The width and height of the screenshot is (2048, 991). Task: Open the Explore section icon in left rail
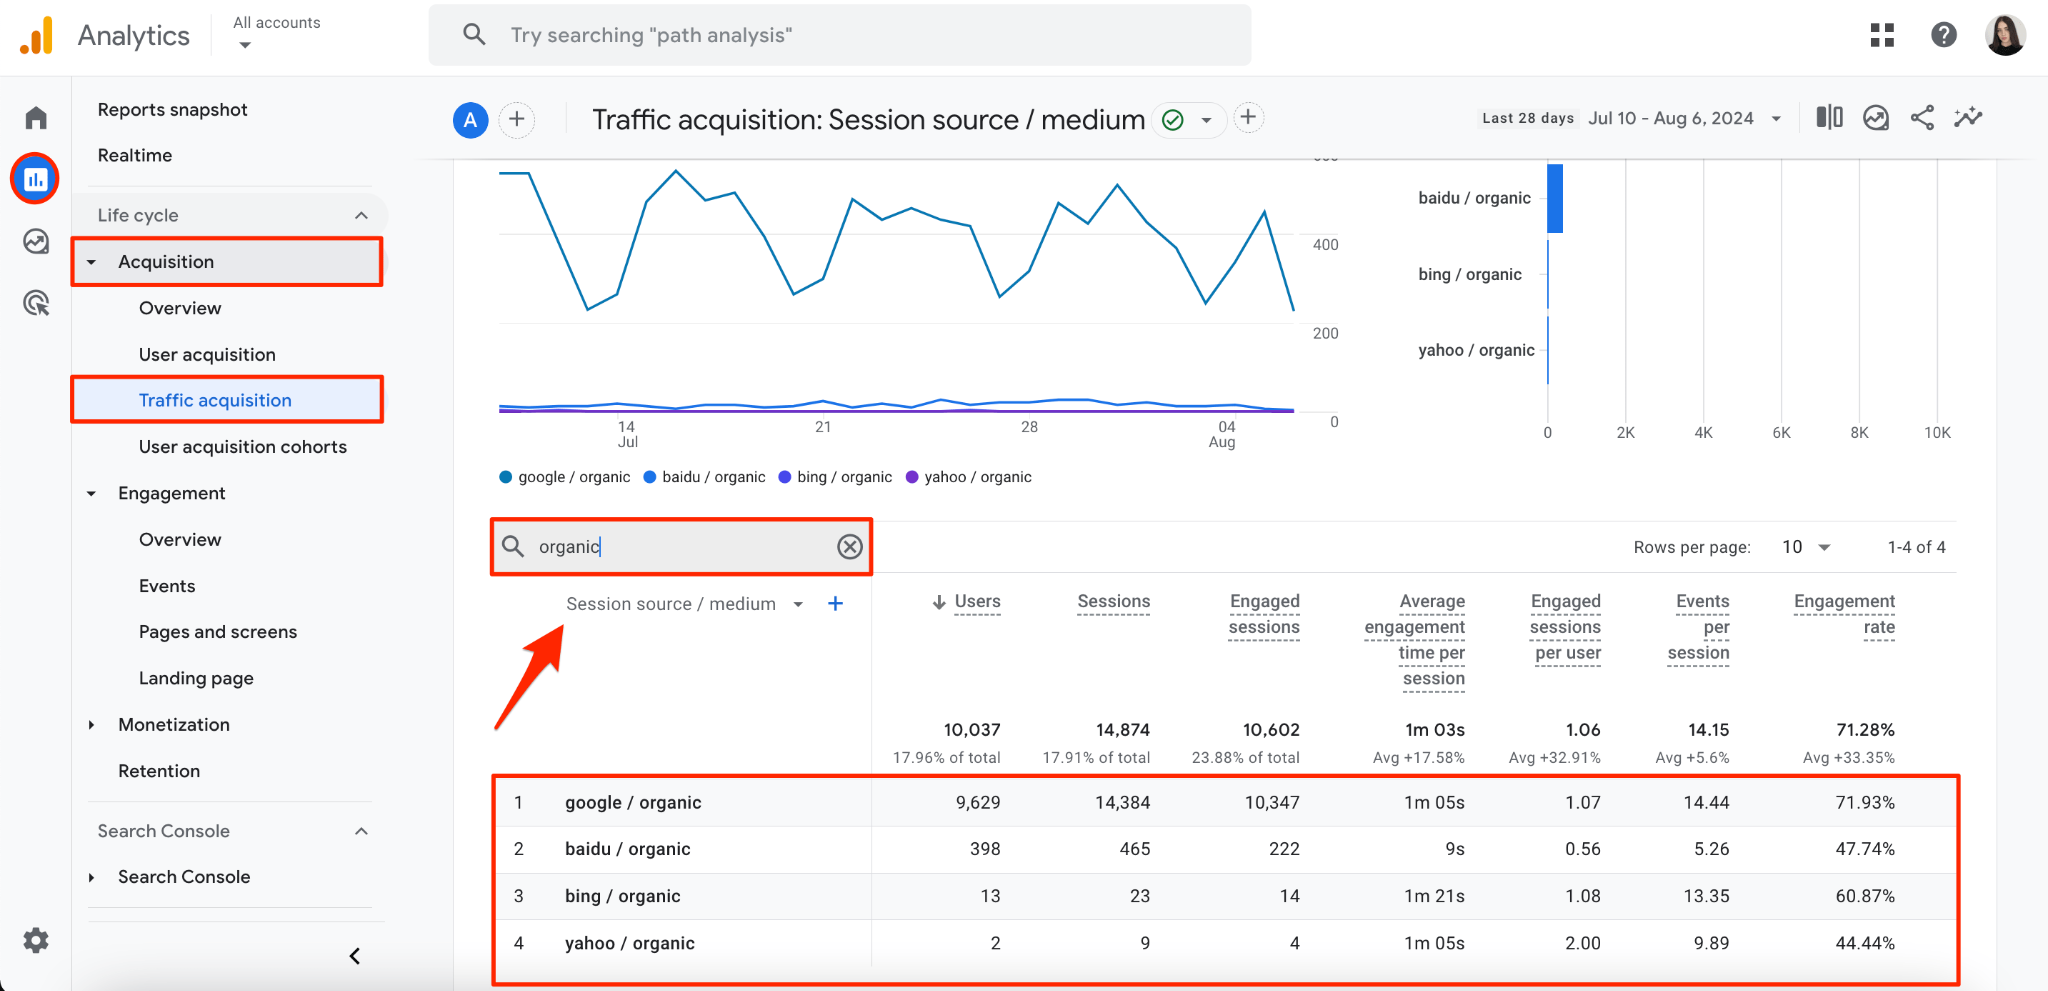(35, 241)
